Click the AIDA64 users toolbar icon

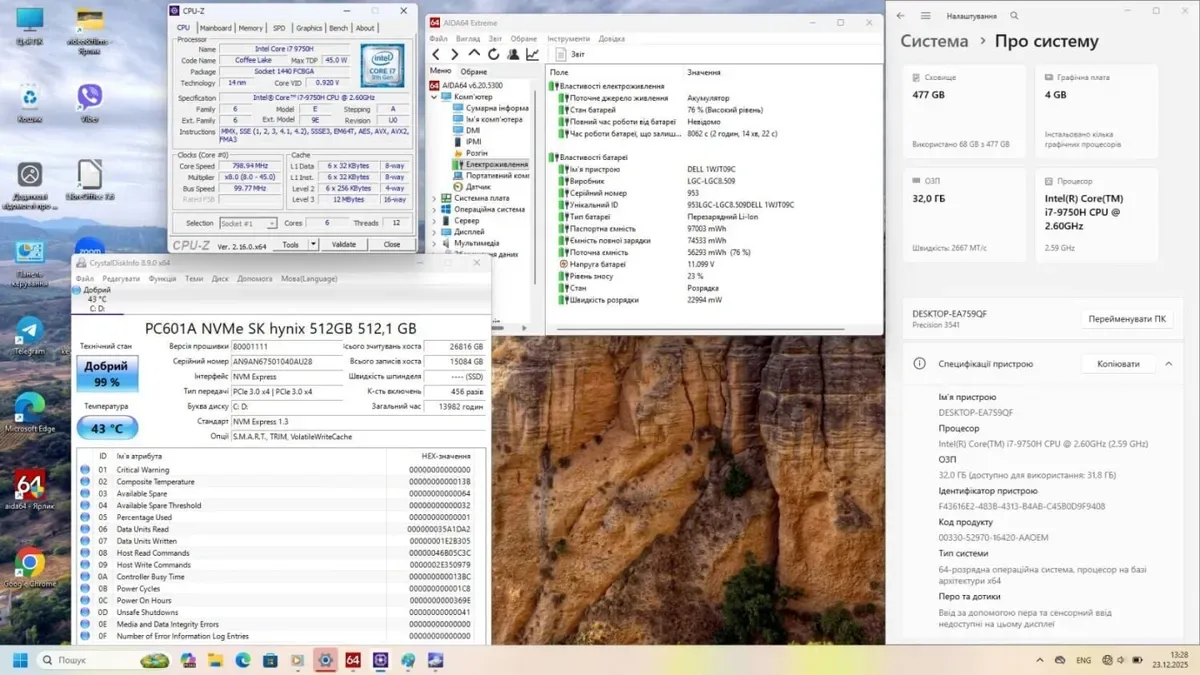pos(513,54)
